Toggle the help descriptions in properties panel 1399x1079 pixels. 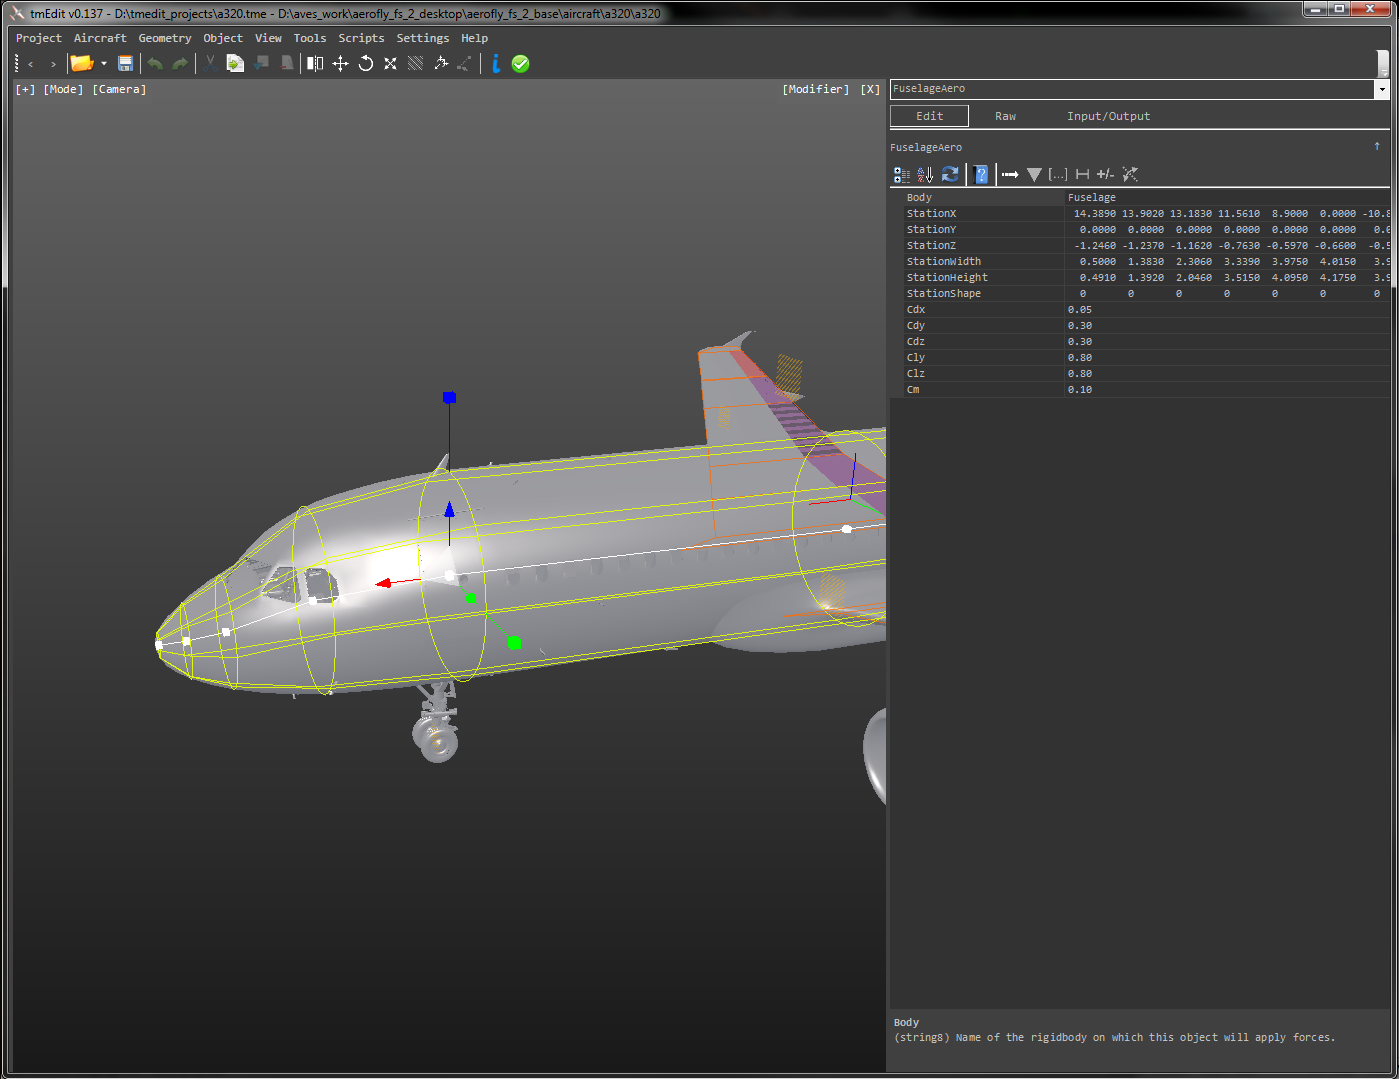(981, 174)
